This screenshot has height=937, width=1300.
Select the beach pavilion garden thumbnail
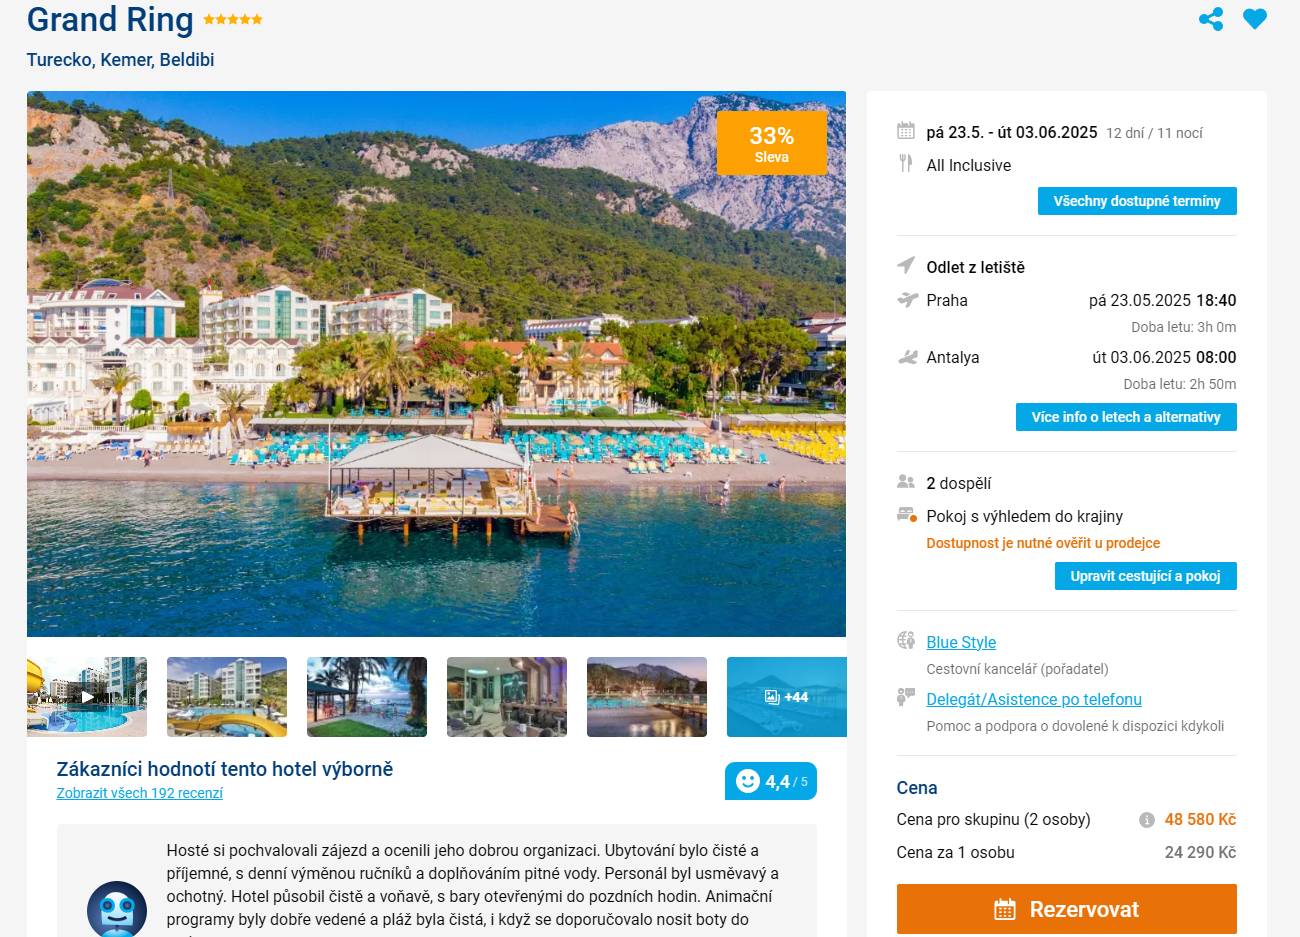pyautogui.click(x=367, y=697)
